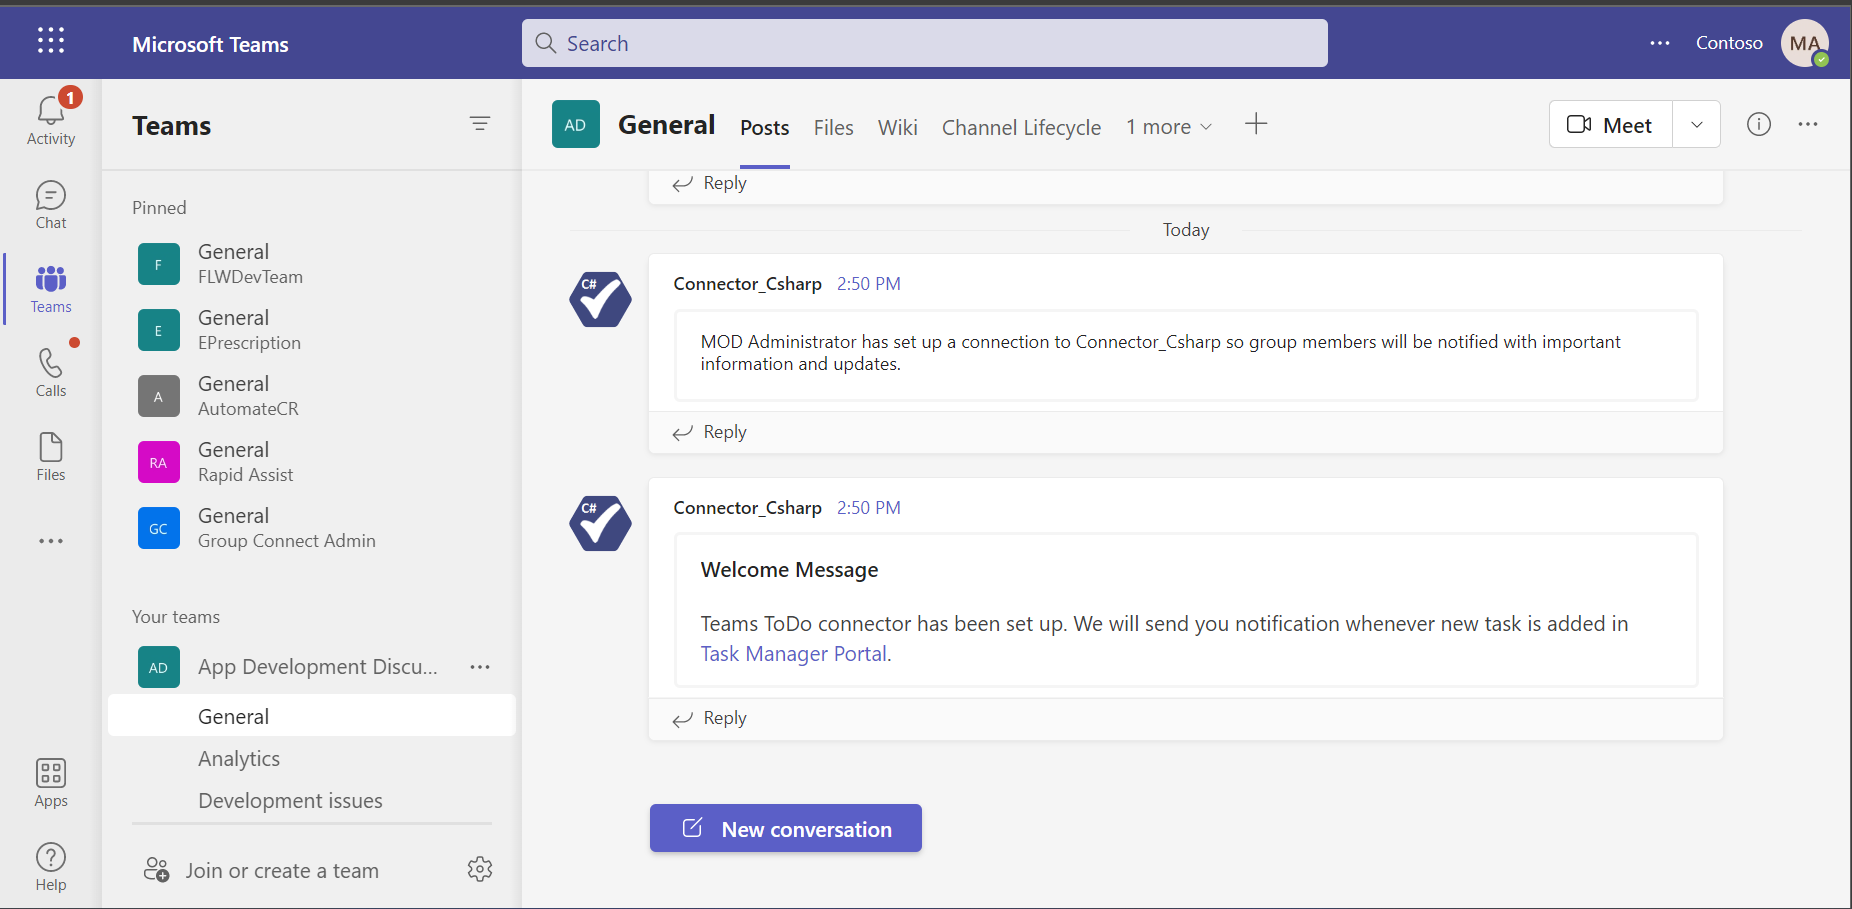
Task: Click Connector_Csharp avatar on first message
Action: (601, 300)
